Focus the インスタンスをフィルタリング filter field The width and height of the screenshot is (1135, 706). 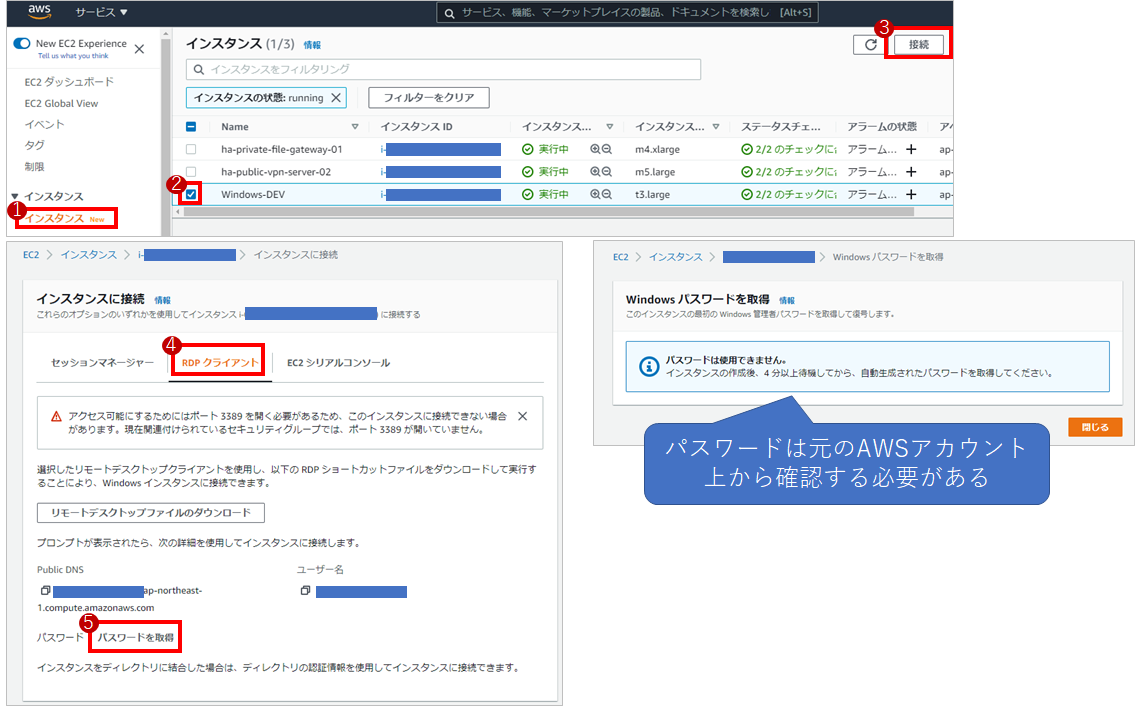tap(444, 70)
